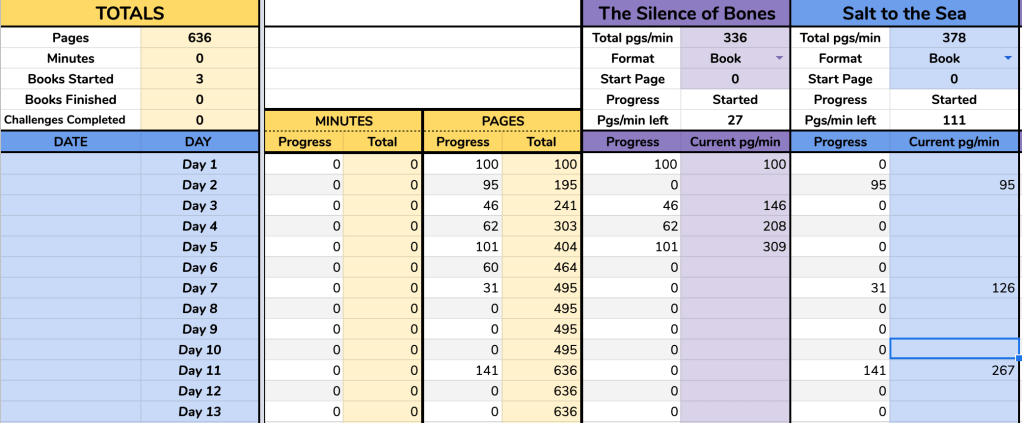The width and height of the screenshot is (1022, 423).
Task: Select Salt to the Sea current pg/min 267
Action: tap(954, 371)
